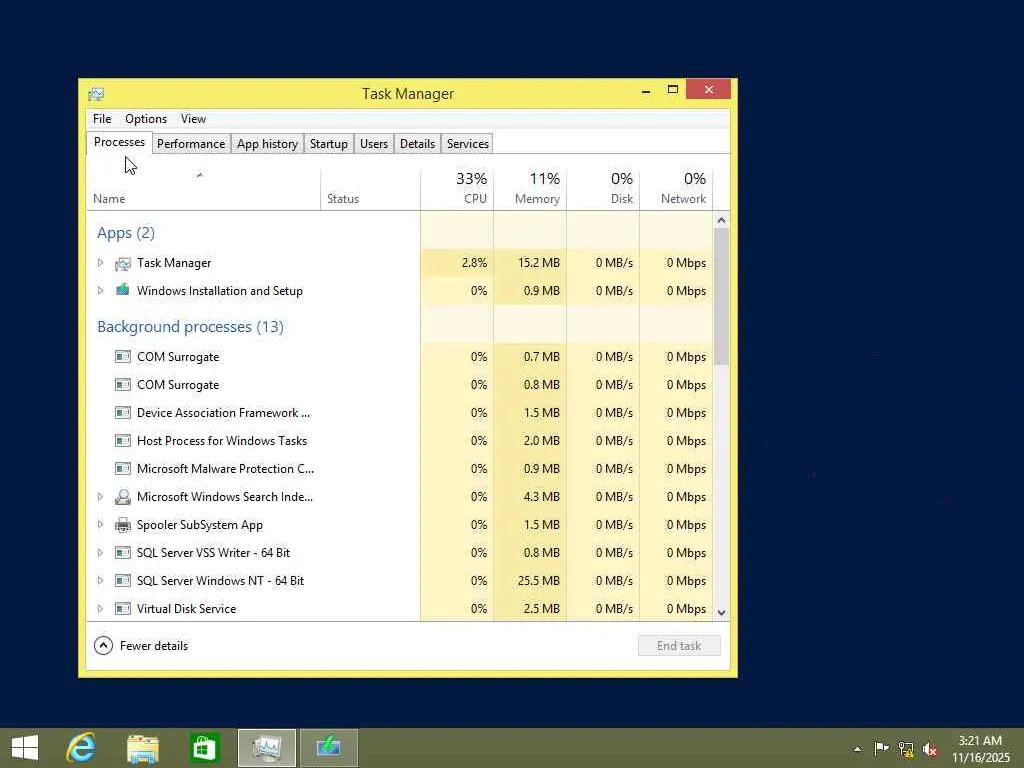
Task: Click the second COM Surrogate process icon
Action: [122, 385]
